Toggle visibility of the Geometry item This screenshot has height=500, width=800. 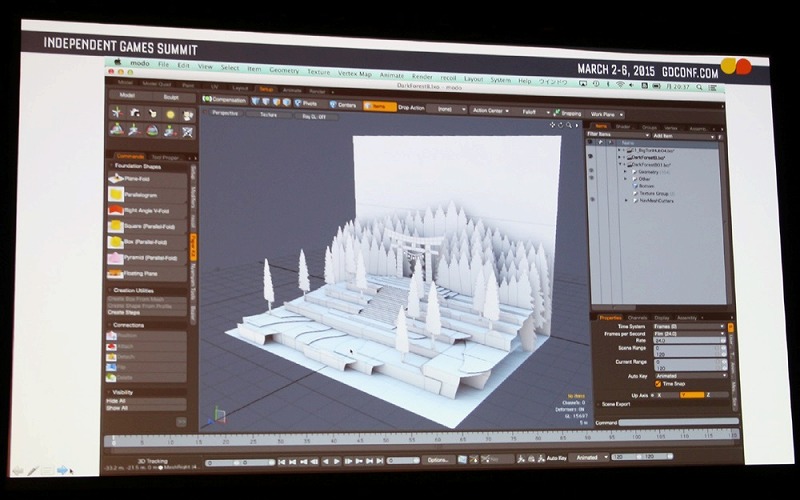click(591, 171)
